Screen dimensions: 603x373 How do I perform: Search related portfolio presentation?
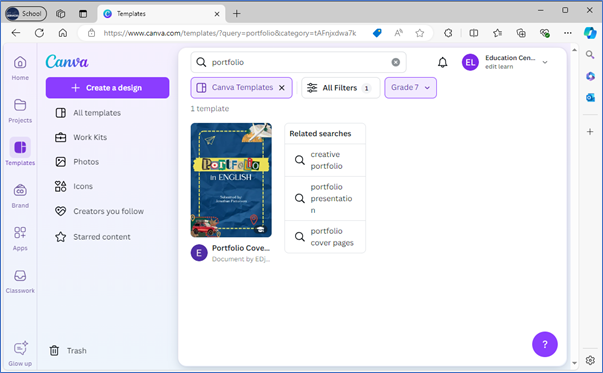coord(325,198)
